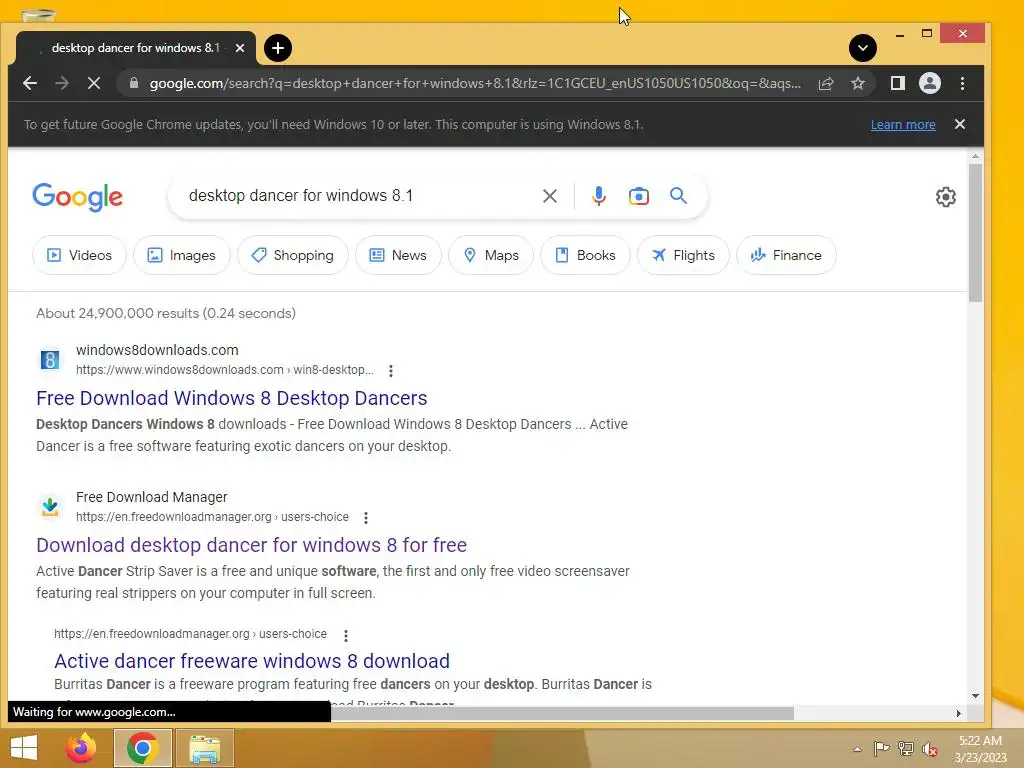Switch to the Images results tab

[182, 255]
